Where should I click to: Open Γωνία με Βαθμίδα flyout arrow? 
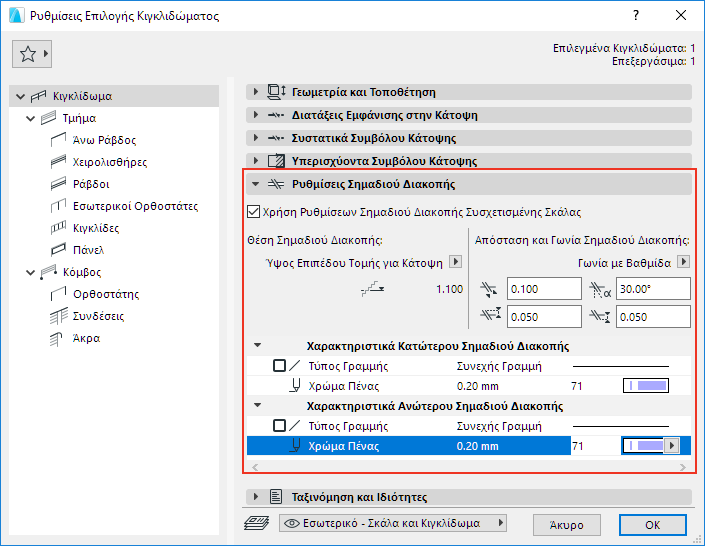683,262
